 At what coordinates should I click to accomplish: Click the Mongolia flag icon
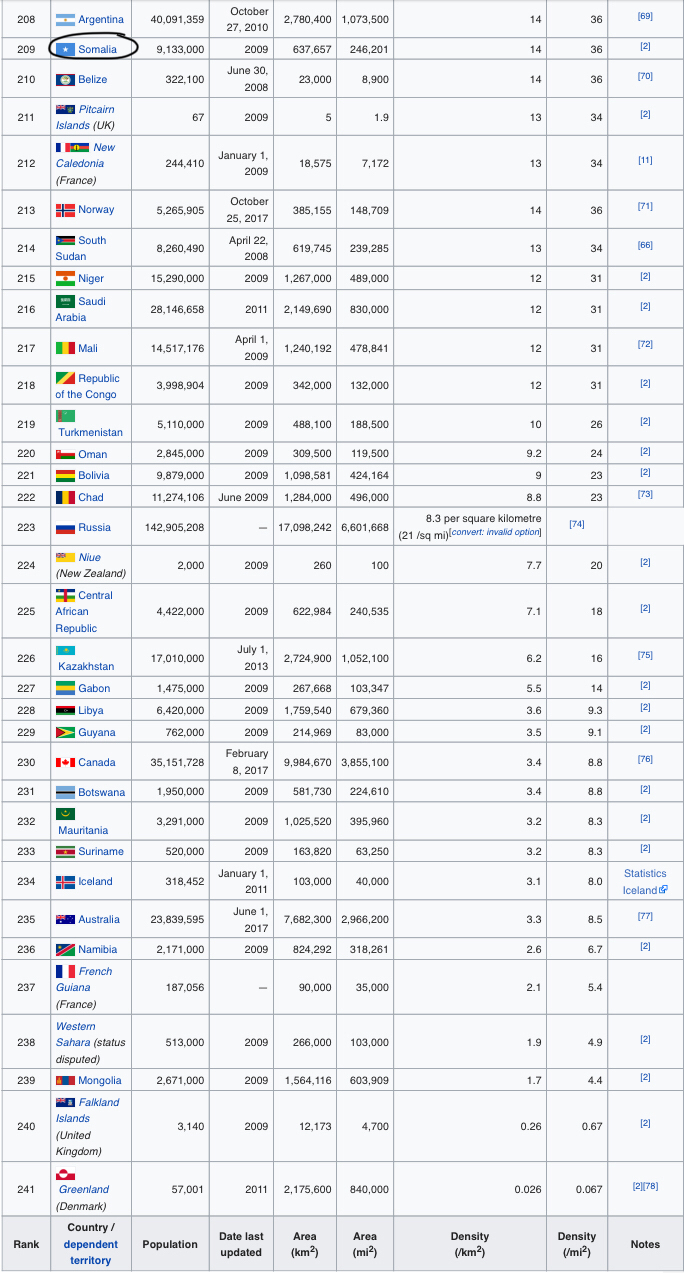tap(65, 1080)
